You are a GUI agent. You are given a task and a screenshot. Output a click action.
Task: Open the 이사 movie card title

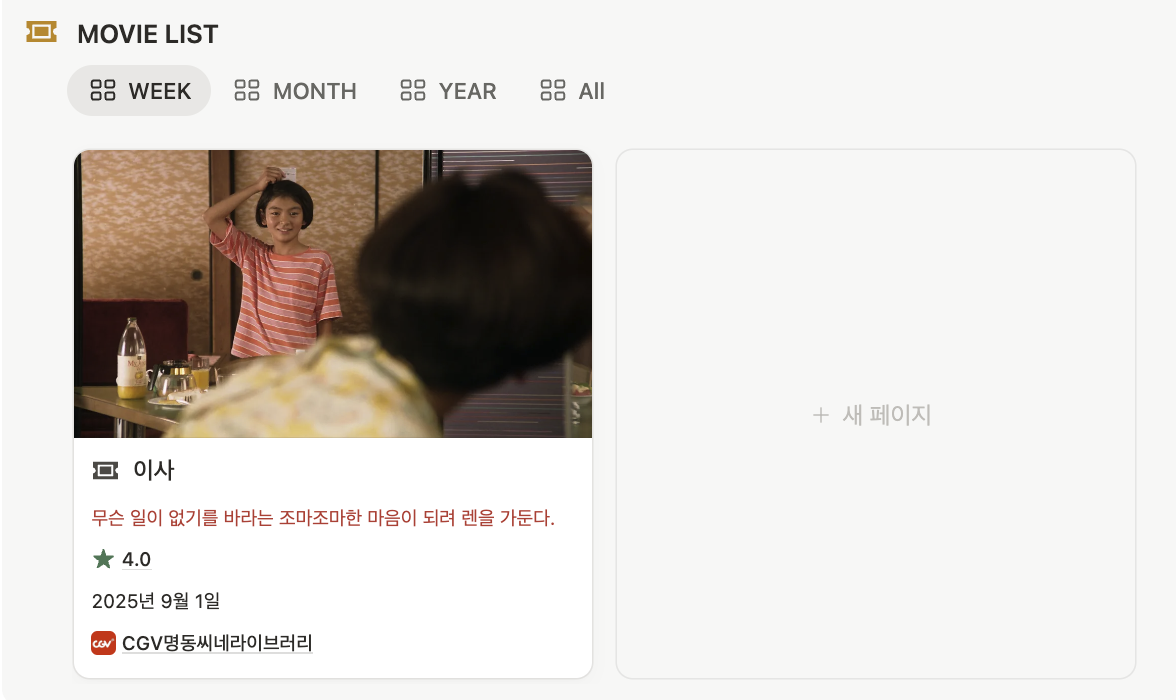pyautogui.click(x=154, y=470)
